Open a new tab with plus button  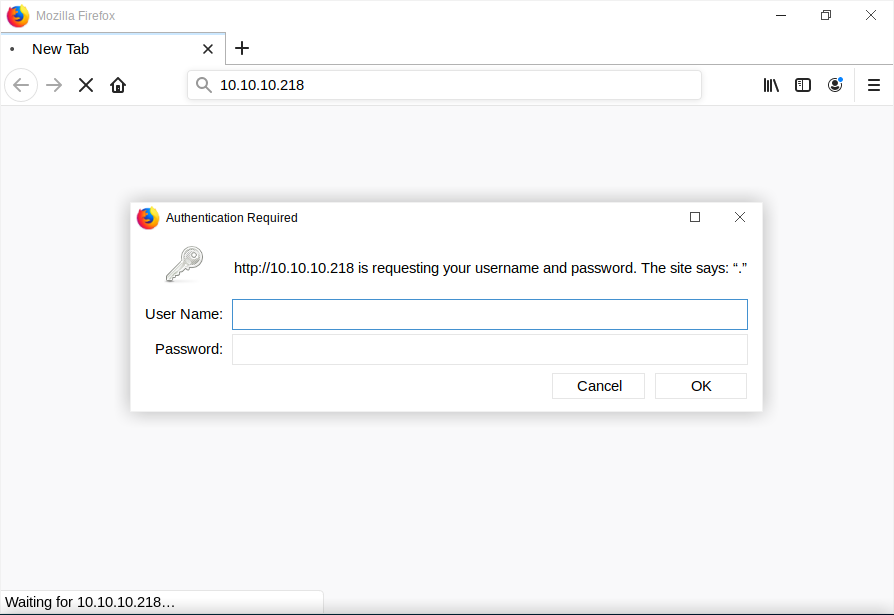242,48
